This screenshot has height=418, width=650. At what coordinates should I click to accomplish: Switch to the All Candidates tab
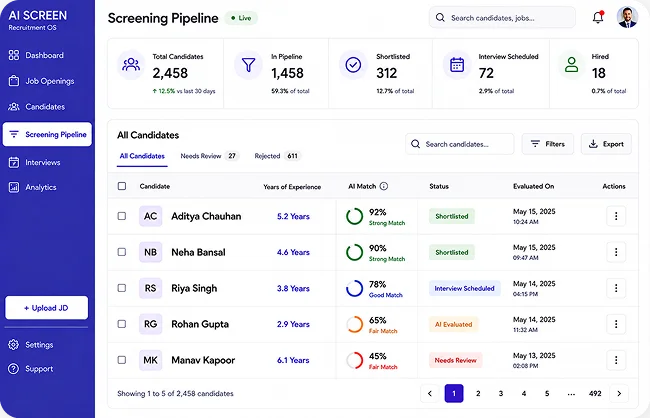(142, 156)
